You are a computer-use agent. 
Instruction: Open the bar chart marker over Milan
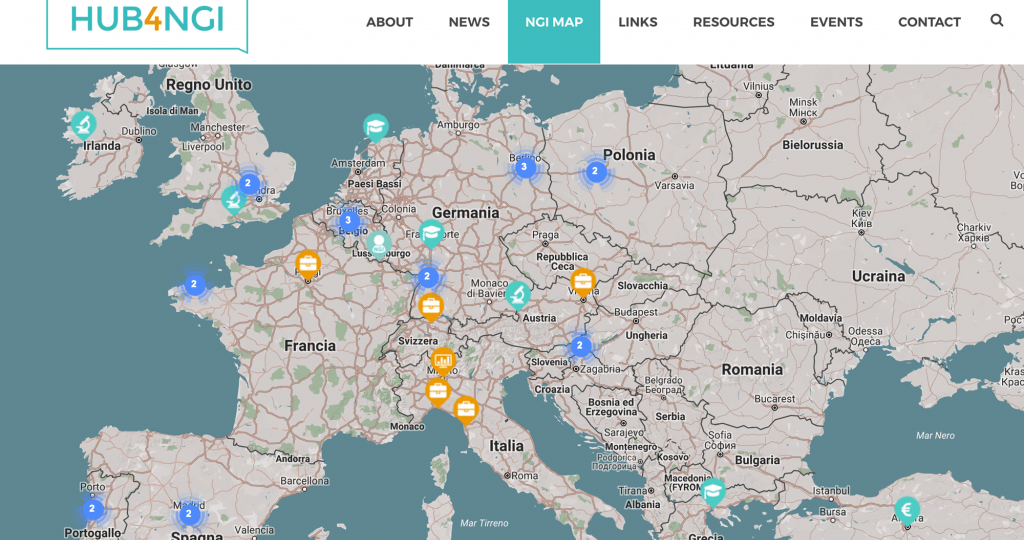[443, 361]
